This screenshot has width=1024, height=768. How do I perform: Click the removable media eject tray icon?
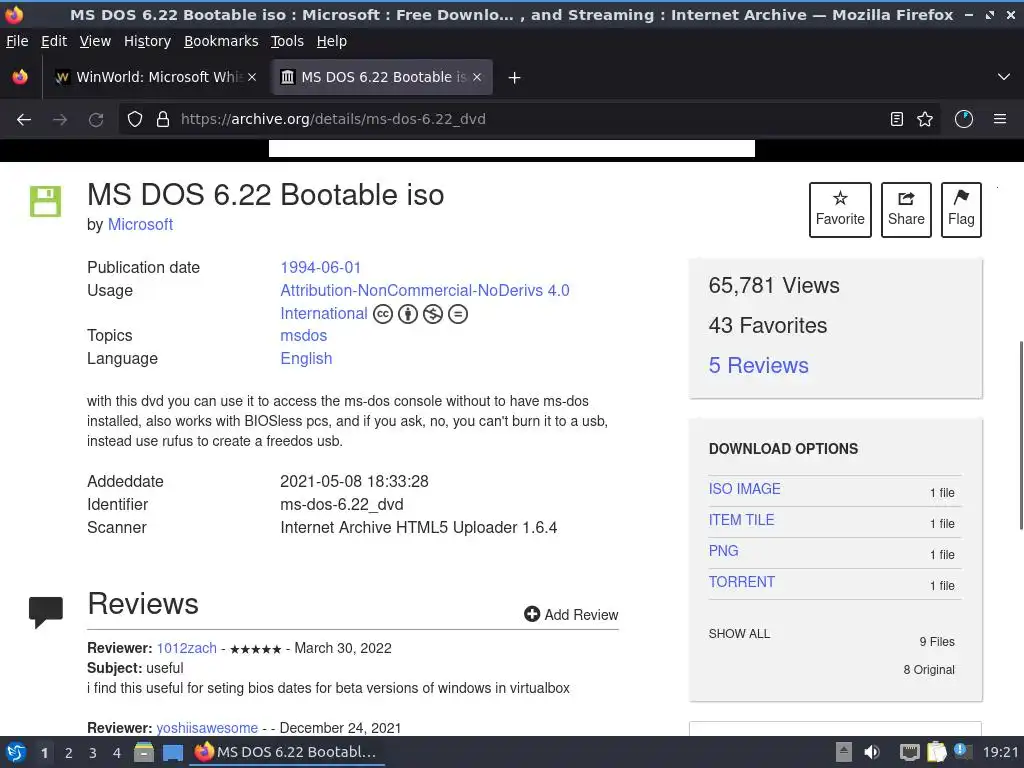[x=844, y=752]
